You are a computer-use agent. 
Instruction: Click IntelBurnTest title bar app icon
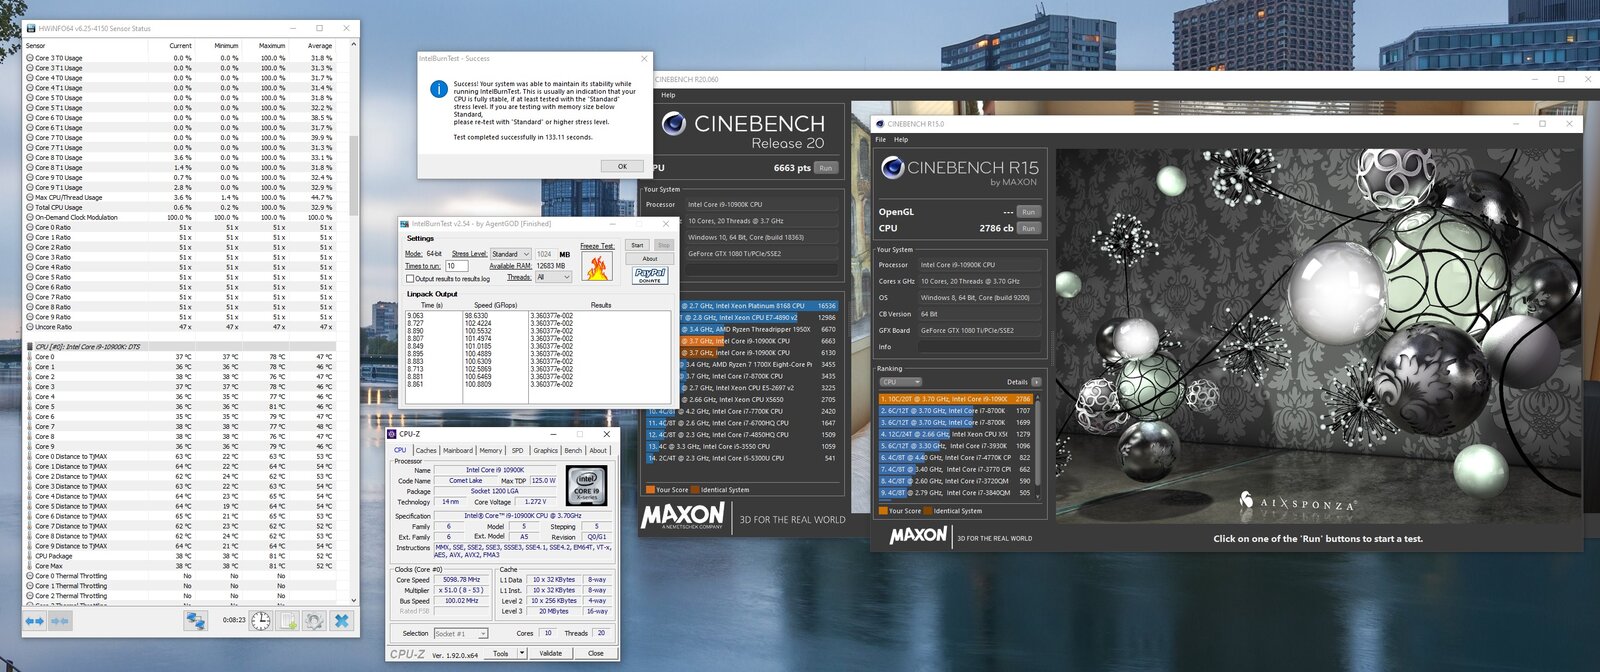pos(405,224)
